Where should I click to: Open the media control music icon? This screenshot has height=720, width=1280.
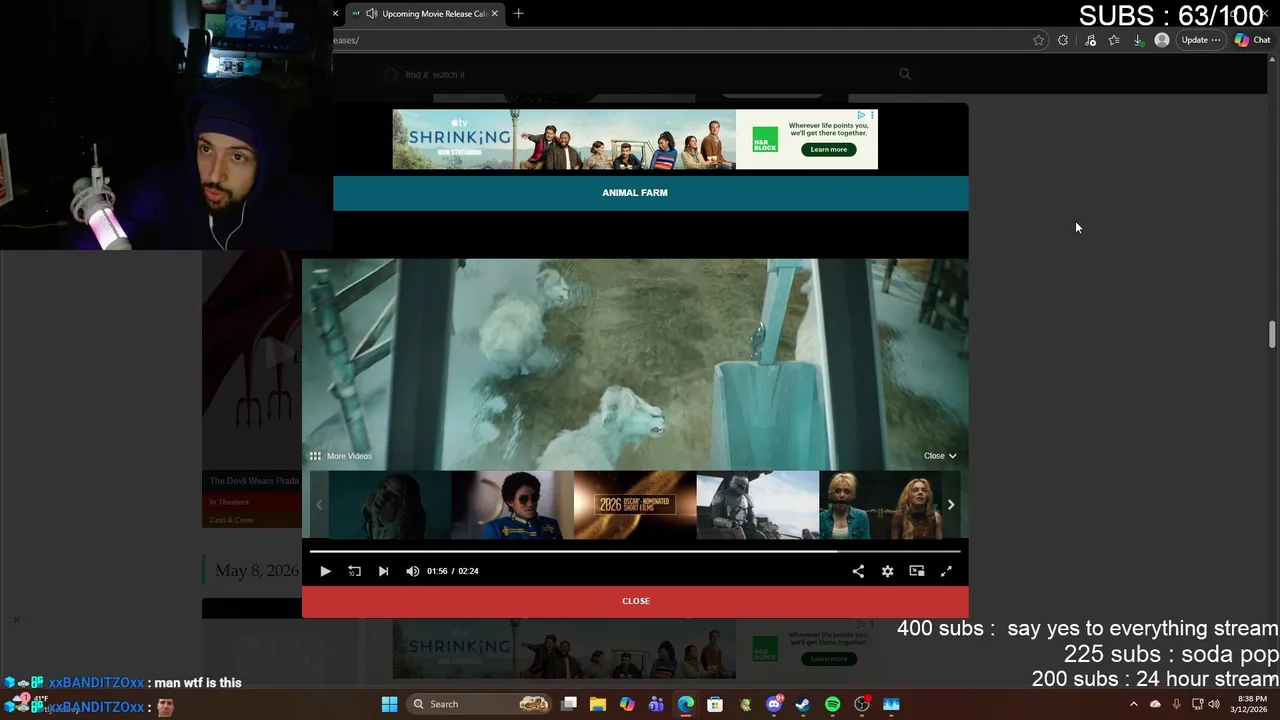(1090, 40)
